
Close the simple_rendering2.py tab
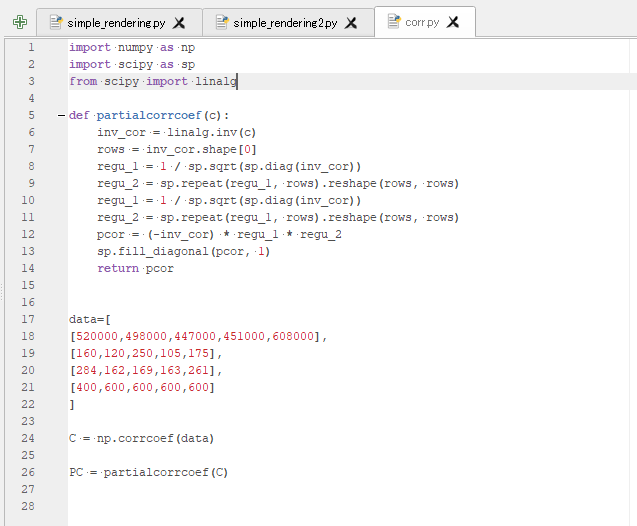coord(351,22)
